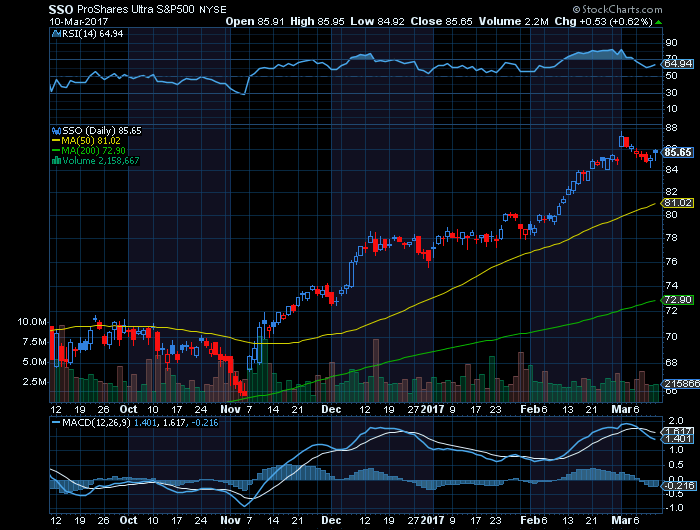700x530 pixels.
Task: Click the candlestick icon beside SSO (Daily)
Action: (56, 131)
